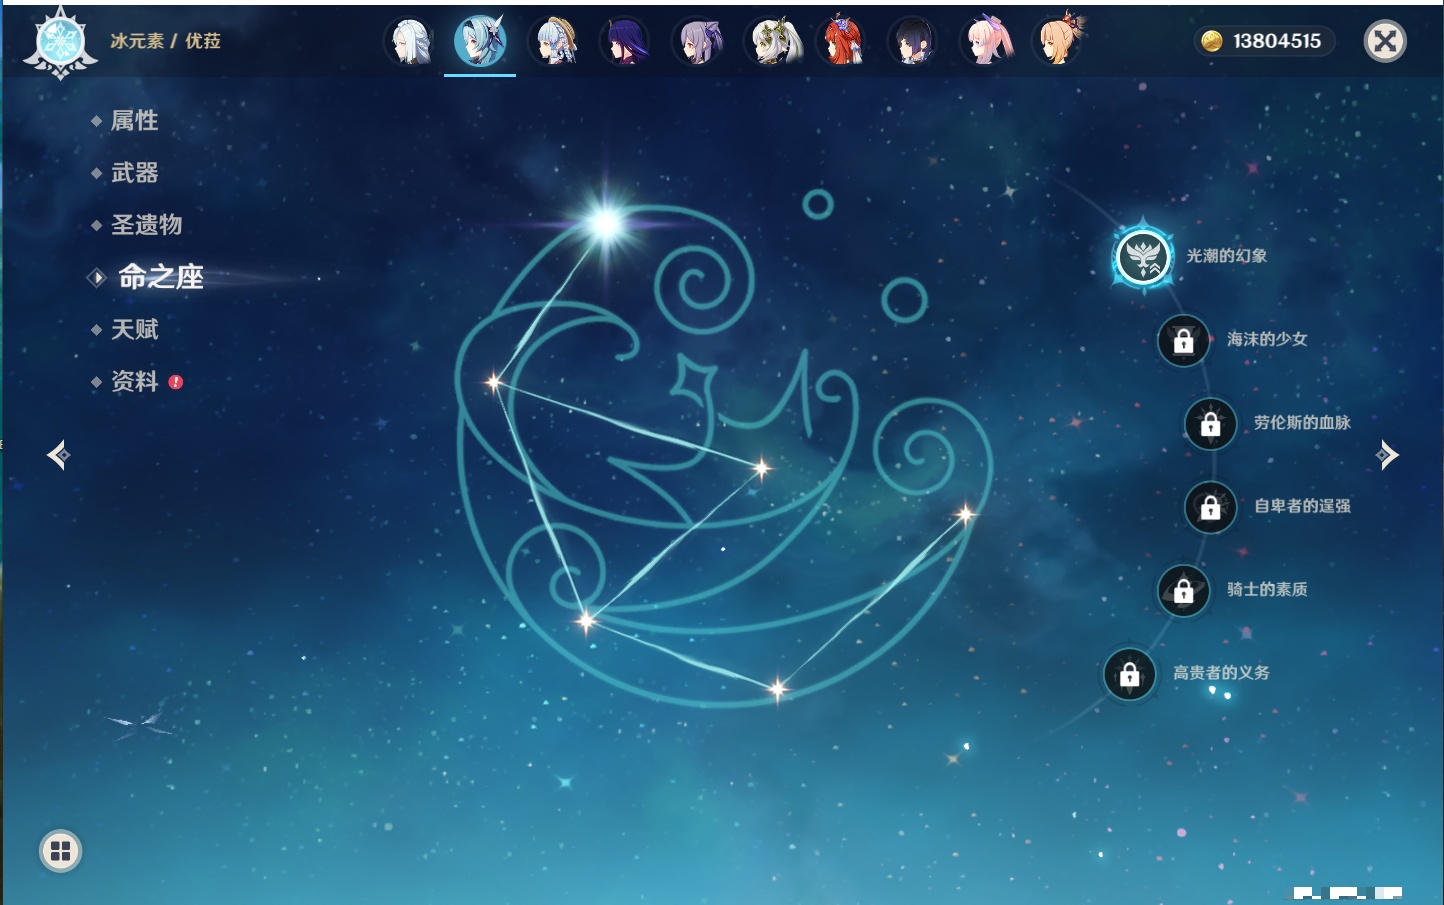Open the activated 光潮的幻象 constellation icon
The height and width of the screenshot is (905, 1444).
pos(1143,257)
